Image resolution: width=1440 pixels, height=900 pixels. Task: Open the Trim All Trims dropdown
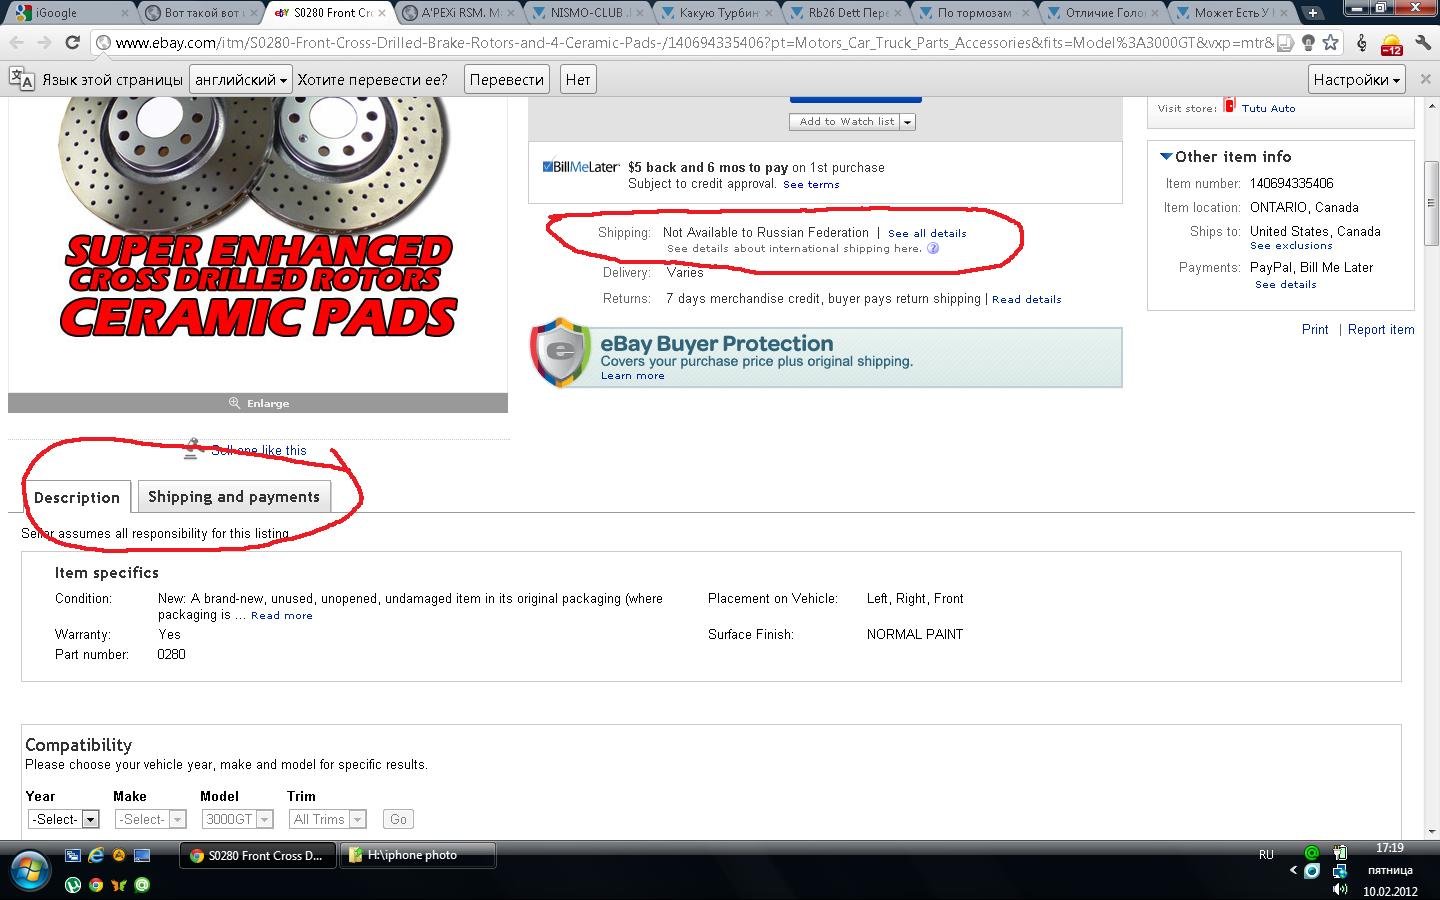click(x=327, y=819)
